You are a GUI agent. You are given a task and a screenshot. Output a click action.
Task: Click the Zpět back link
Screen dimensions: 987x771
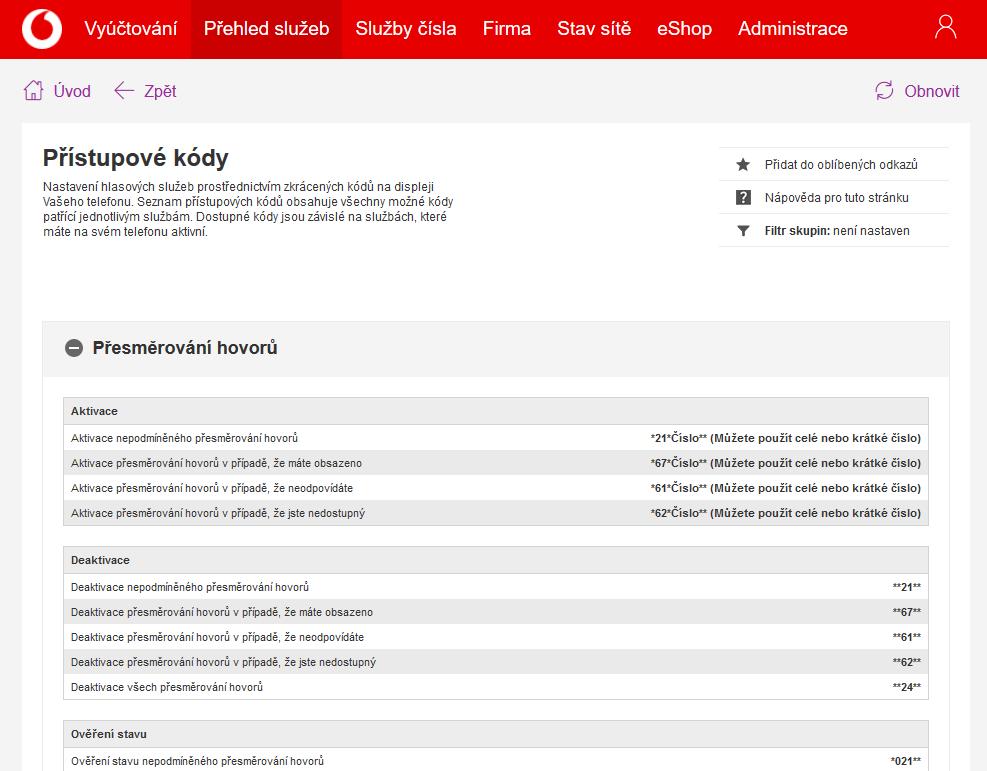coord(160,91)
